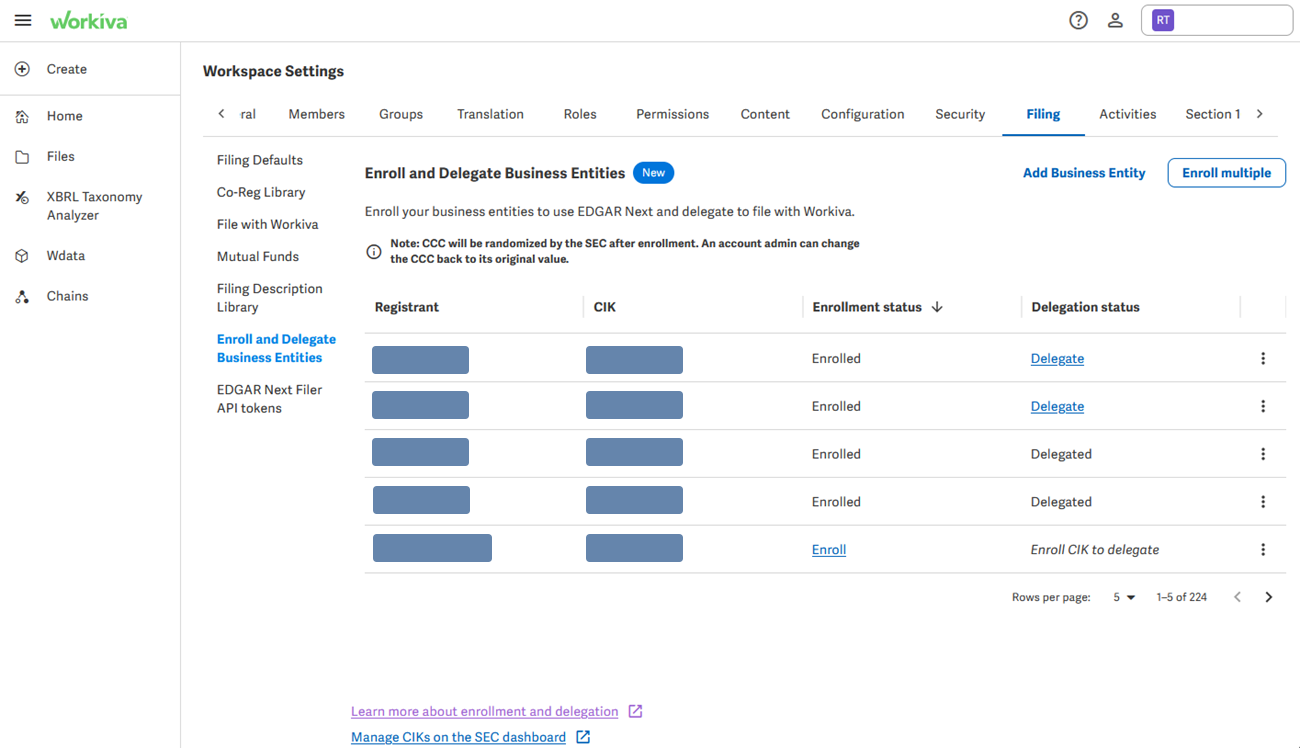Viewport: 1300px width, 748px height.
Task: Switch to the Members tab
Action: pyautogui.click(x=317, y=114)
